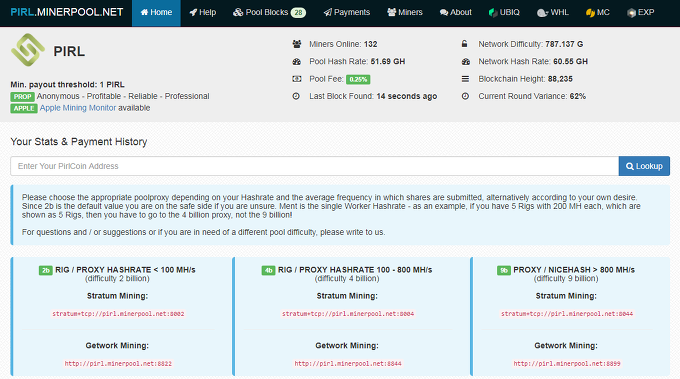Click the Pool Blocks cubes icon
This screenshot has height=379, width=680.
[x=238, y=13]
